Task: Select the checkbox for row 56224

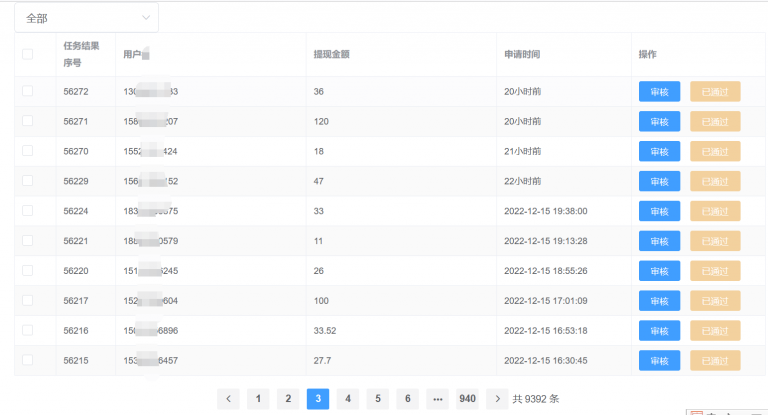Action: coord(27,211)
